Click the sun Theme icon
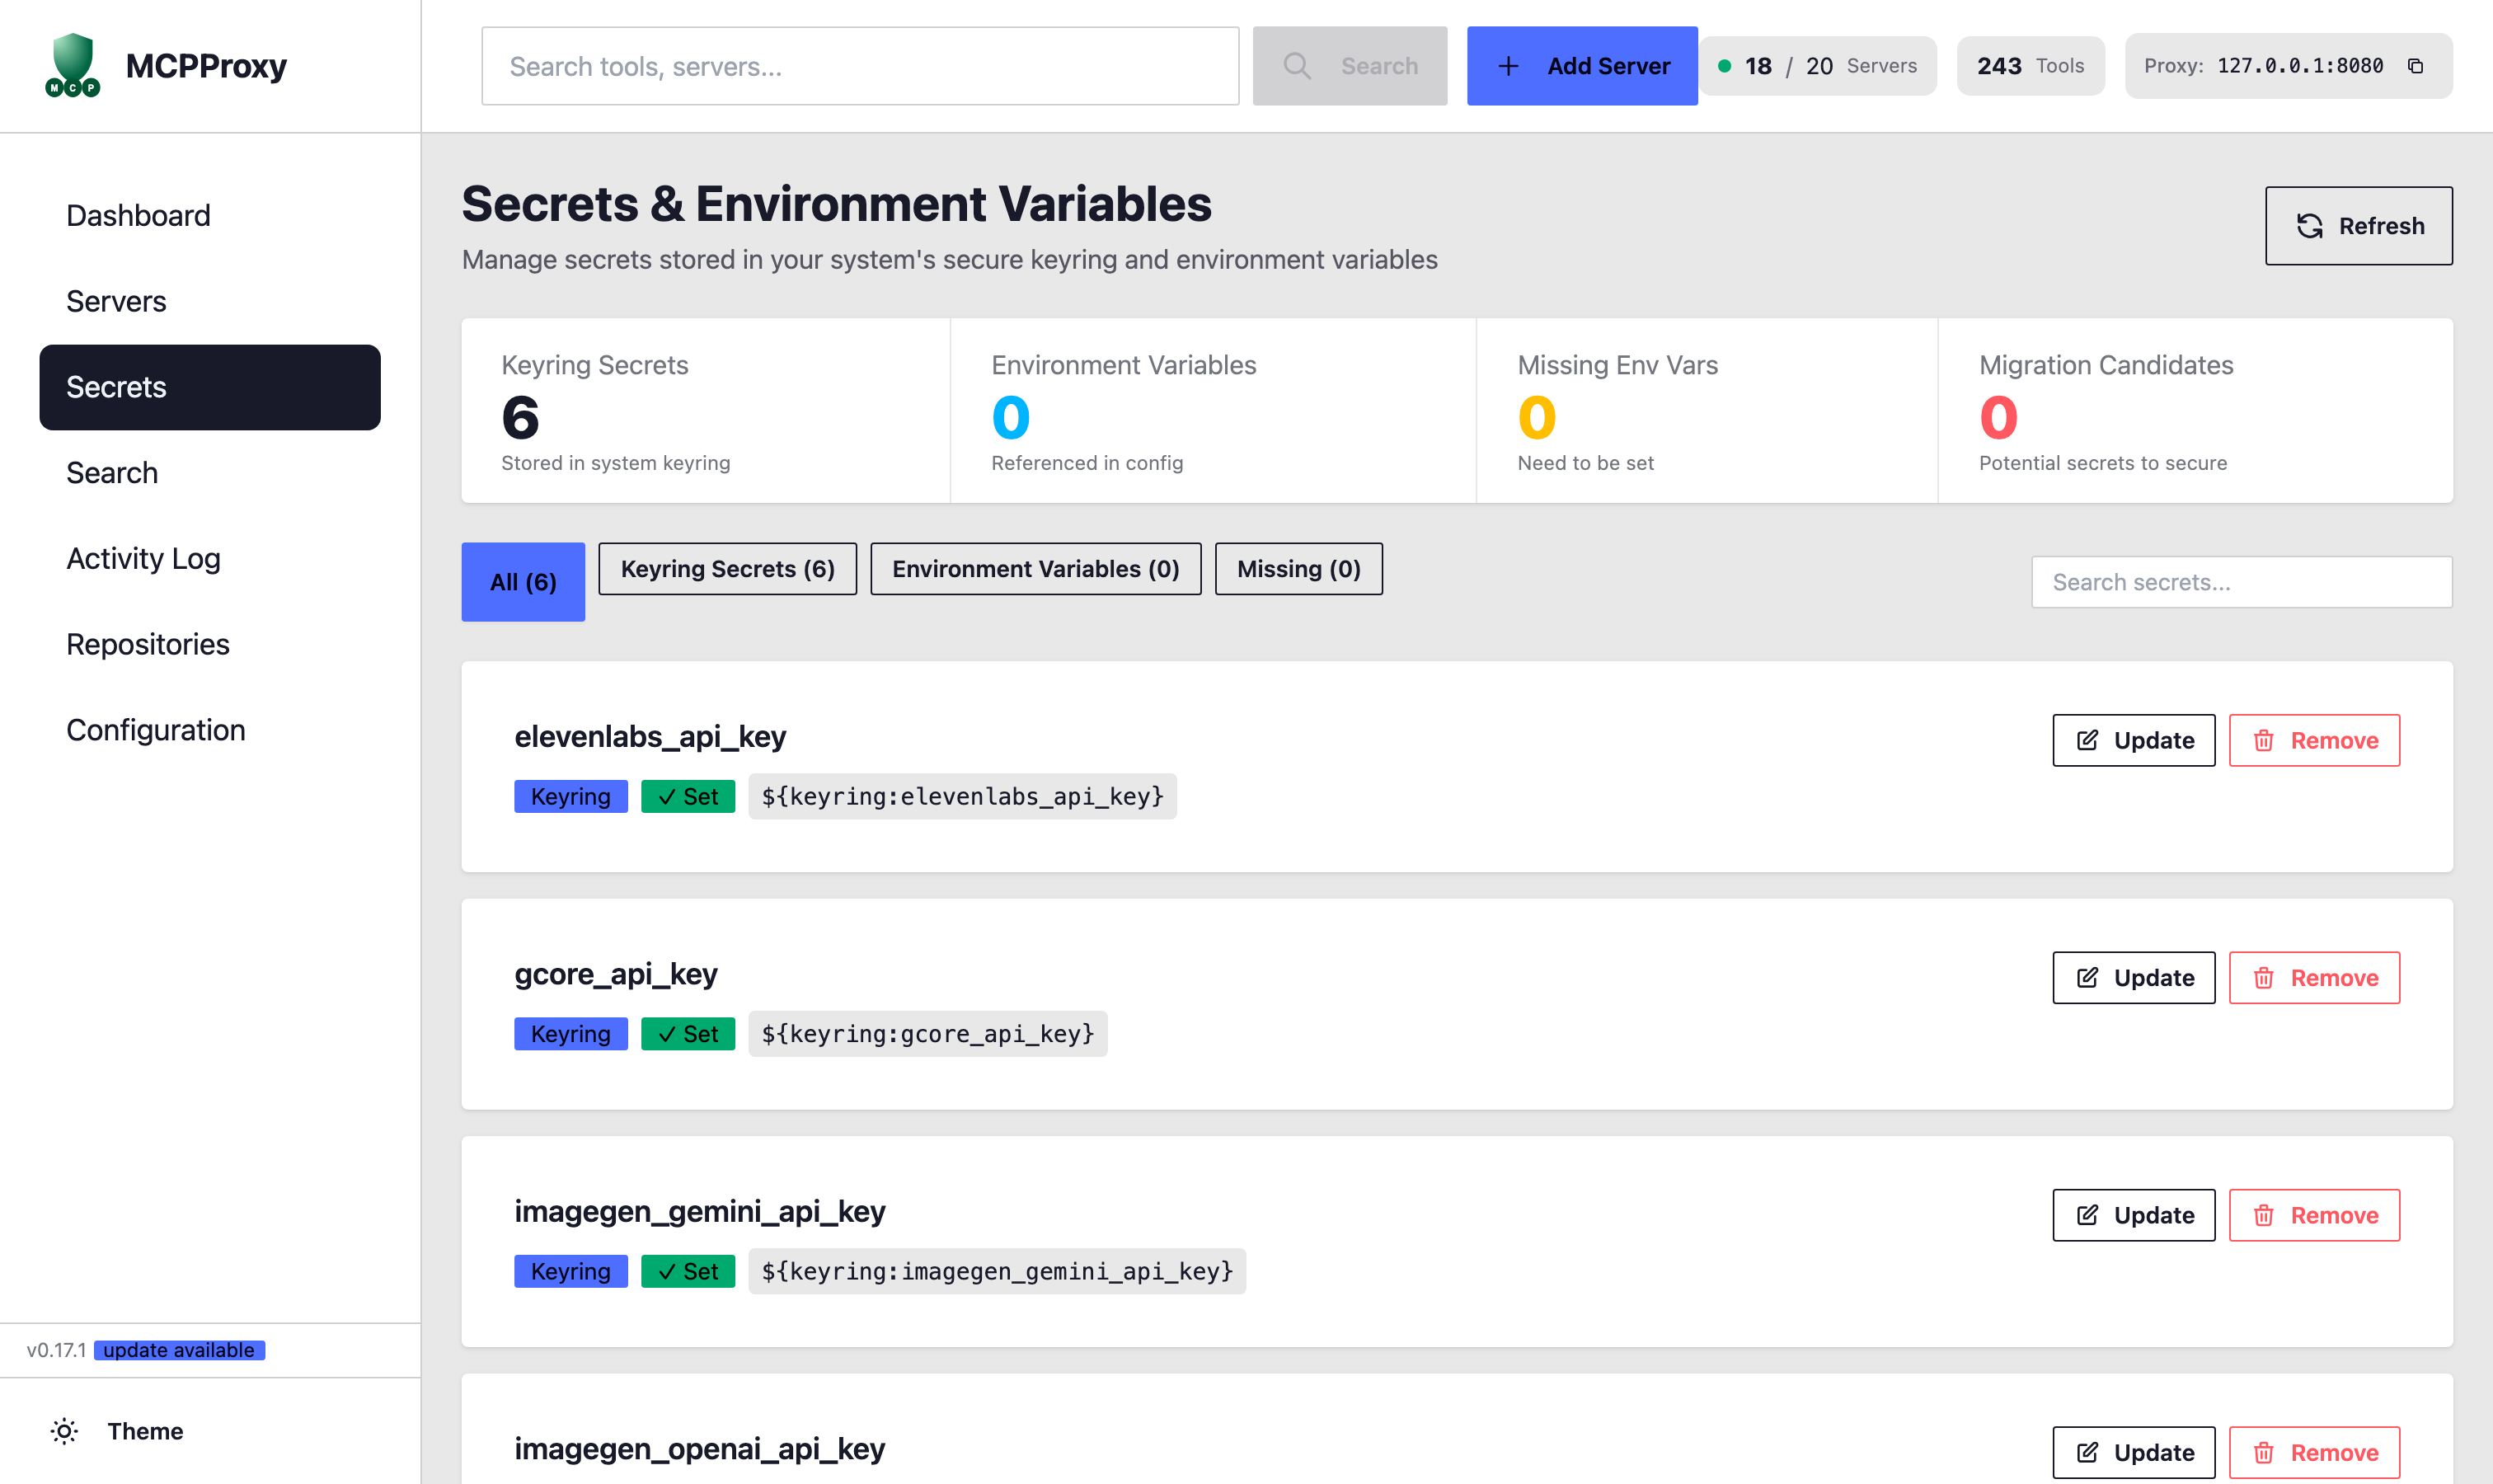 click(64, 1431)
